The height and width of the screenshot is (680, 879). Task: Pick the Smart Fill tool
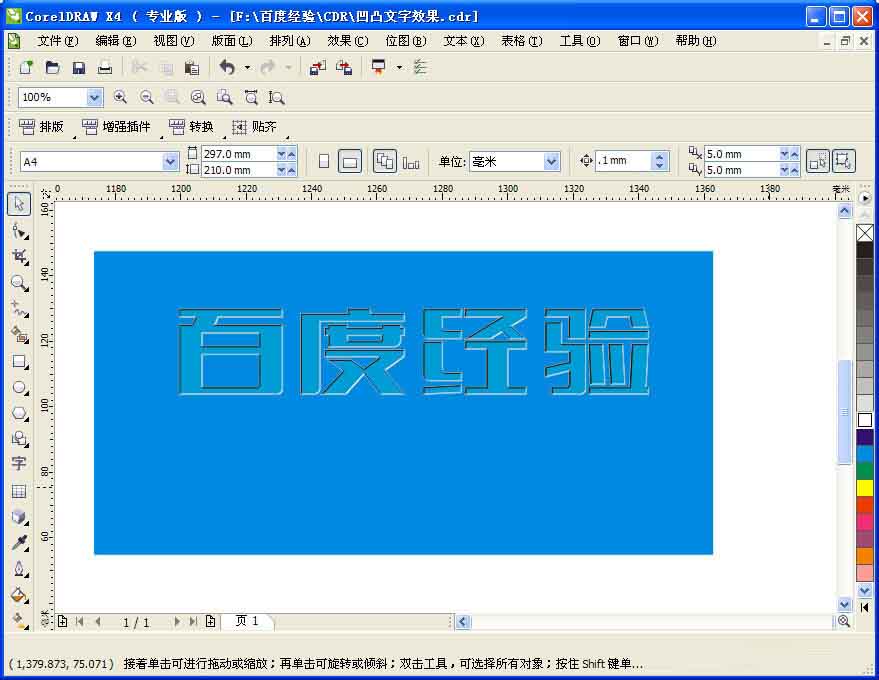pyautogui.click(x=19, y=335)
